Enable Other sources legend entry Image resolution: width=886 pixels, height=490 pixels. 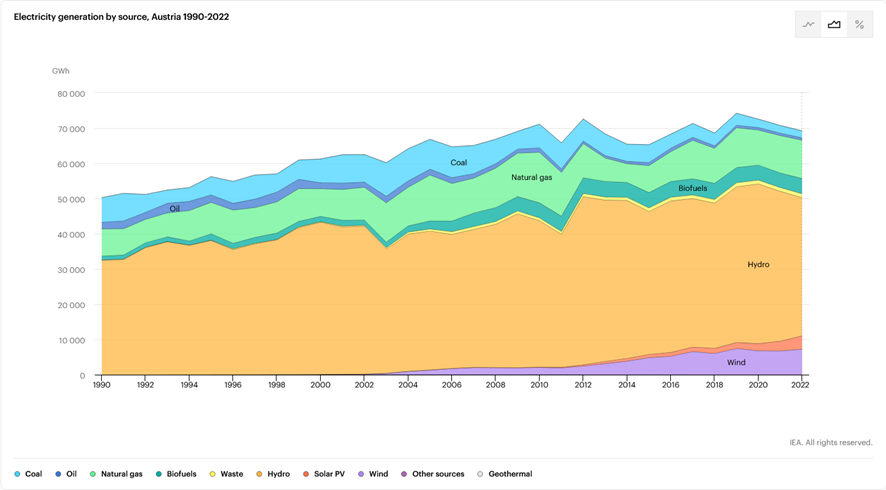click(434, 474)
